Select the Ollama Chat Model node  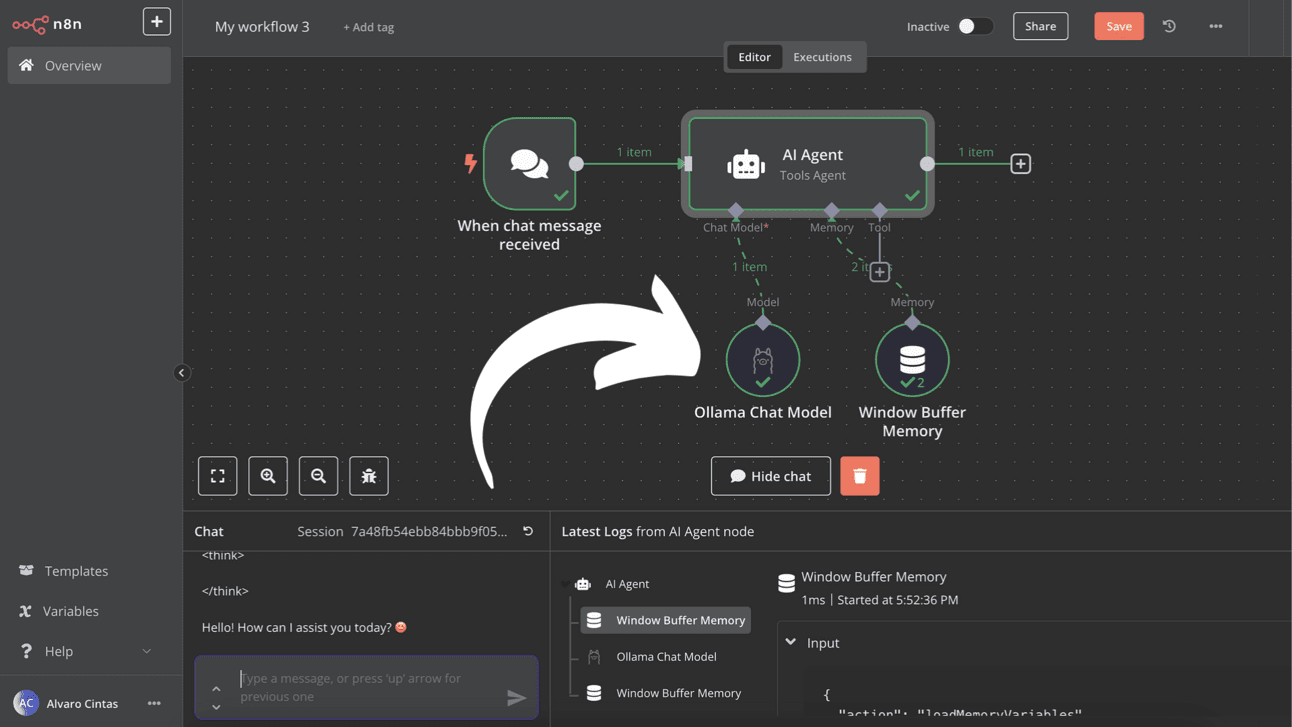click(763, 360)
